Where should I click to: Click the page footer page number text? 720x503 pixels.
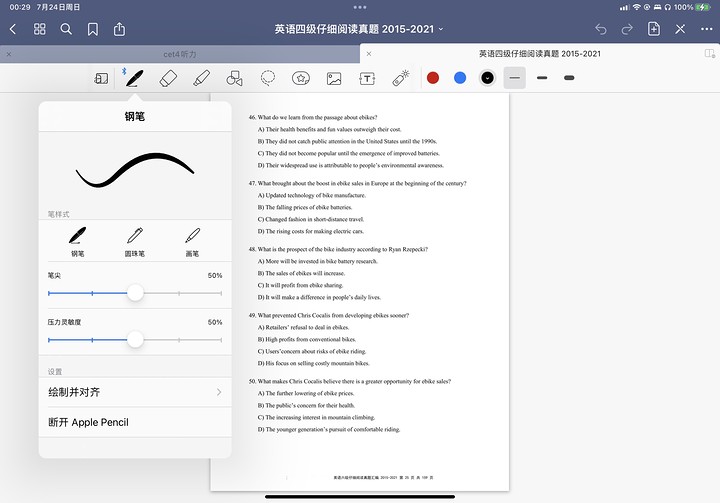point(383,478)
